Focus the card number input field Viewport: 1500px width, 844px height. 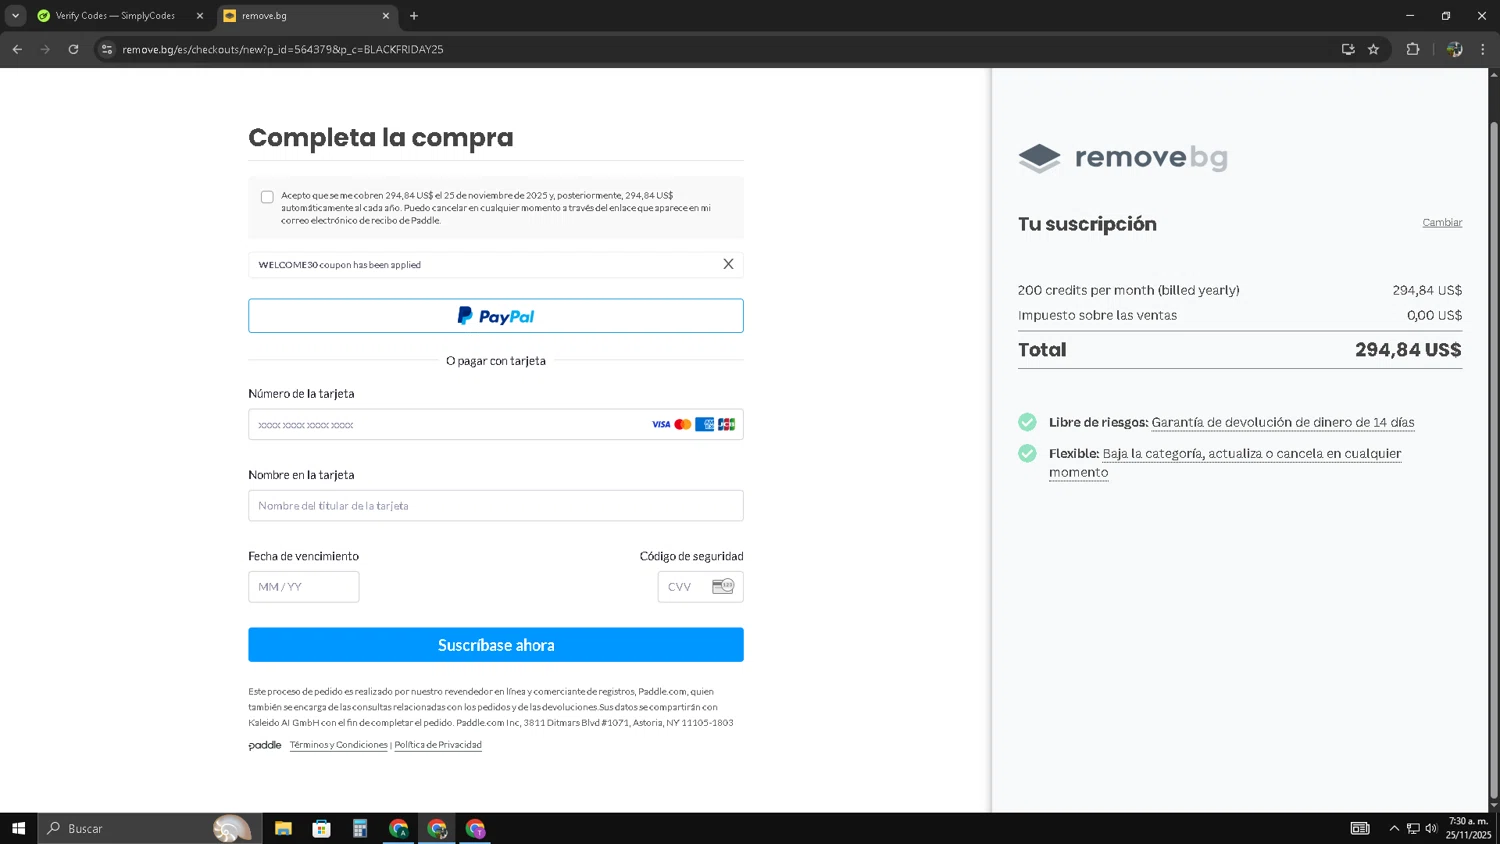(496, 424)
